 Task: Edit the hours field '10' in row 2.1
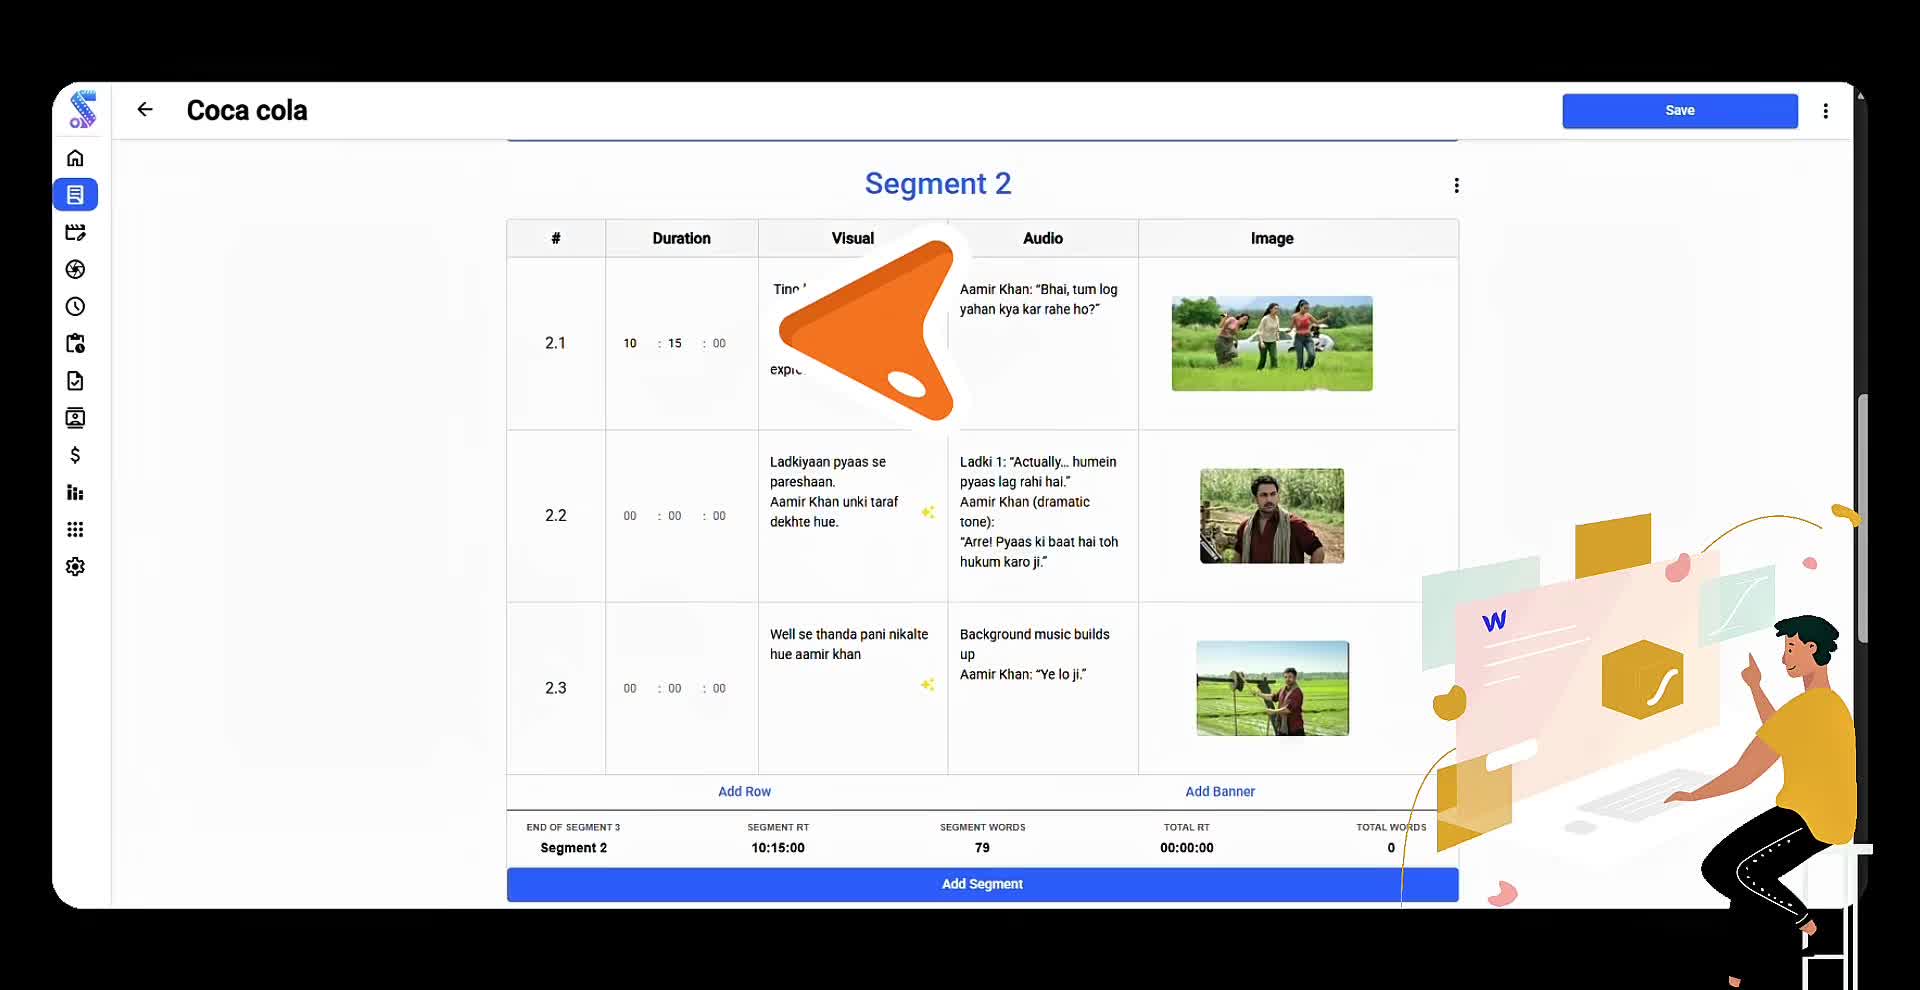[x=630, y=343]
